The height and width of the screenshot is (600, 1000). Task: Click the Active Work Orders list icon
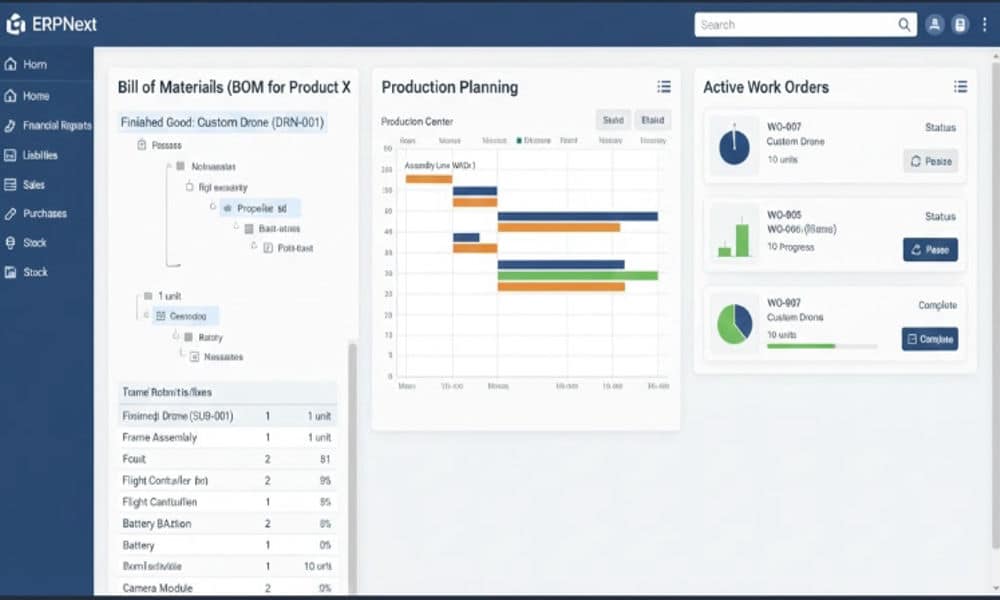pos(960,87)
